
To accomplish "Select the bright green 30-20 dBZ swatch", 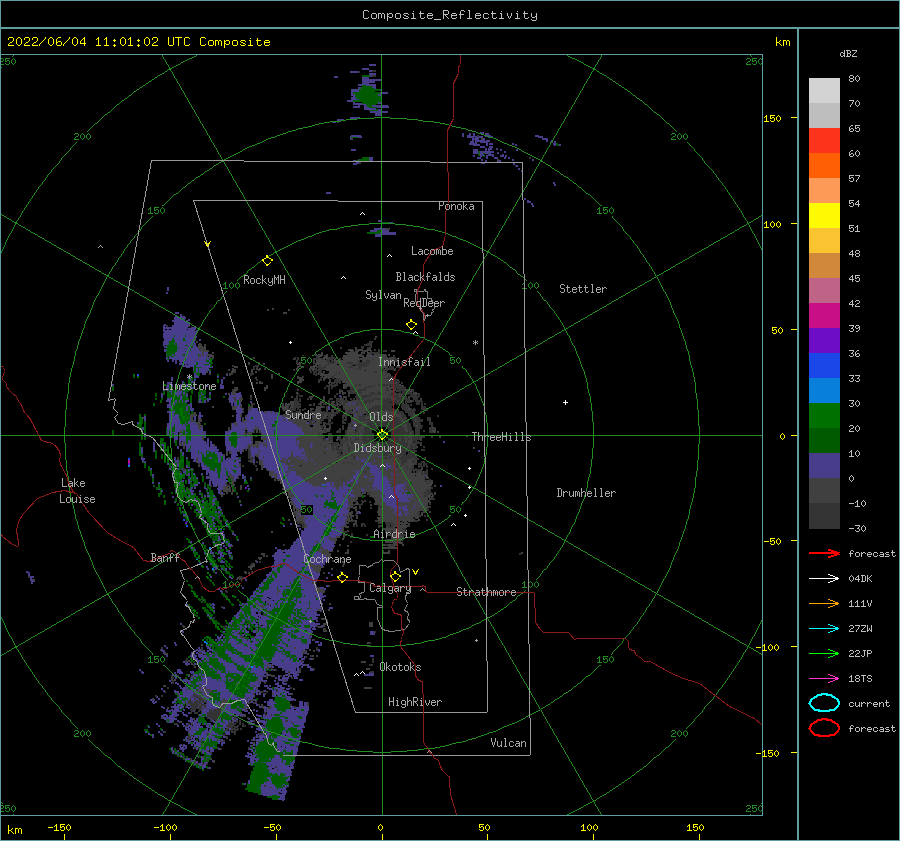I will tap(824, 415).
